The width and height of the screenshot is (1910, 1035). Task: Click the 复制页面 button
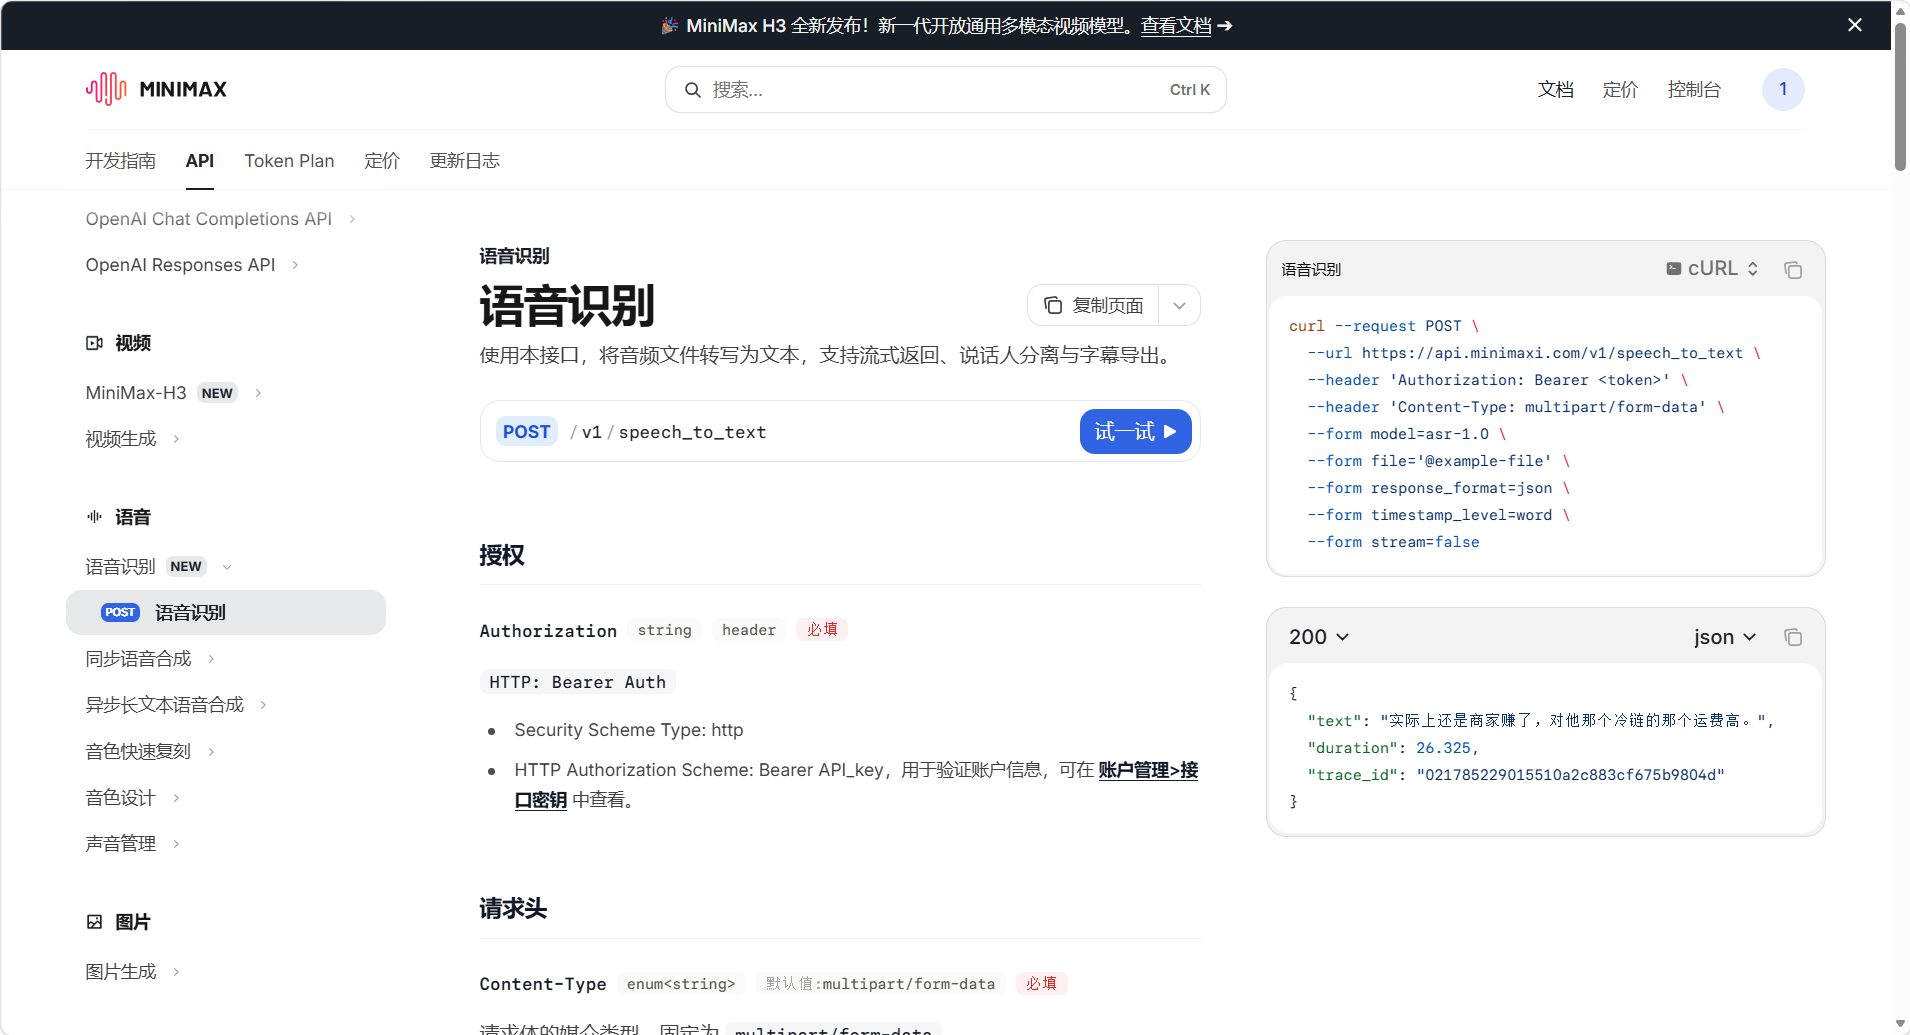click(1093, 305)
